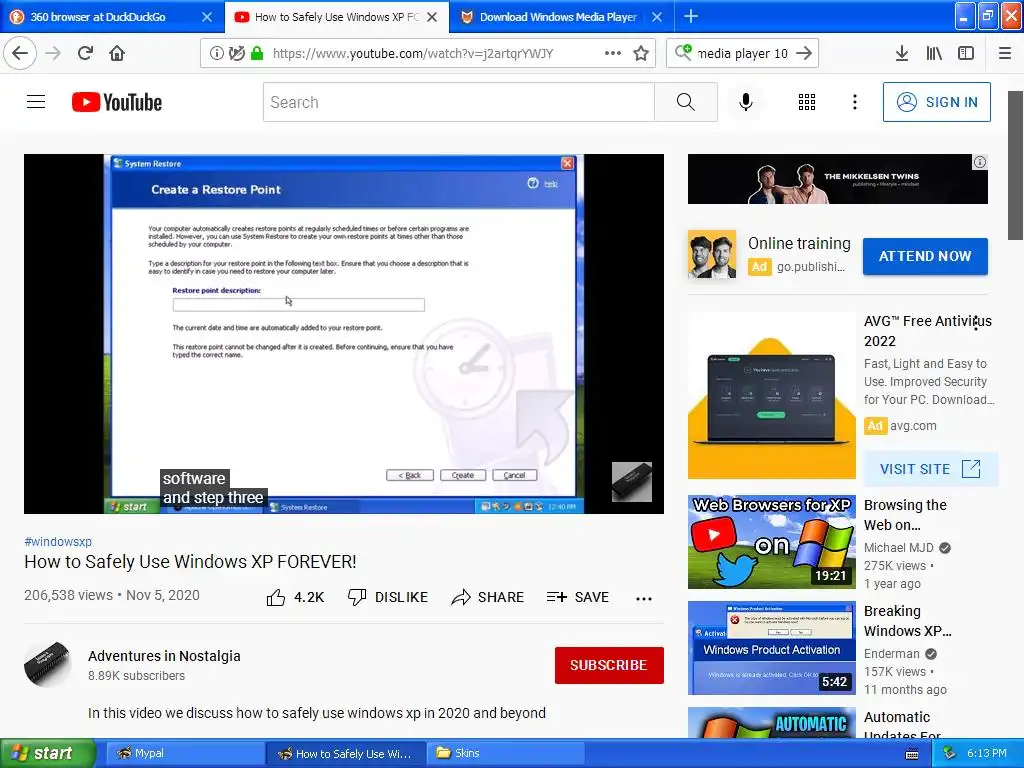1024x768 pixels.
Task: Go to YouTube home via logo
Action: coord(117,102)
